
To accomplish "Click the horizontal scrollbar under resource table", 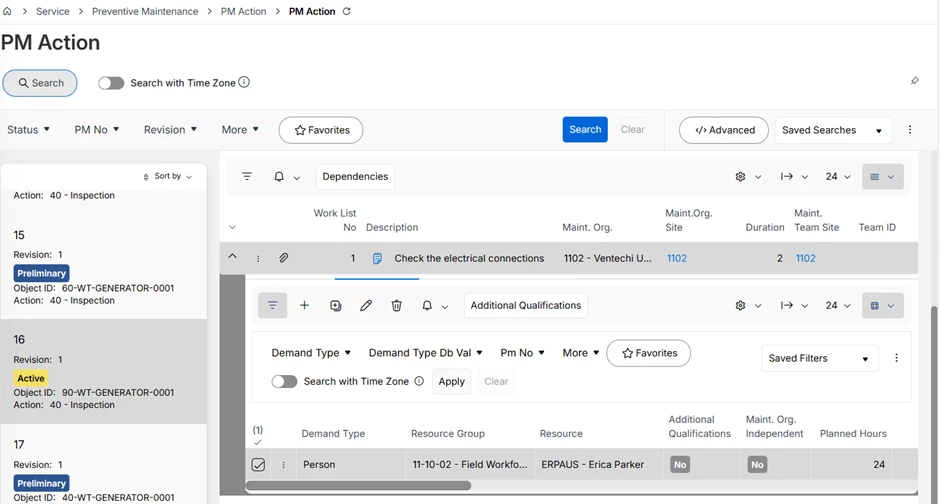I will (358, 485).
